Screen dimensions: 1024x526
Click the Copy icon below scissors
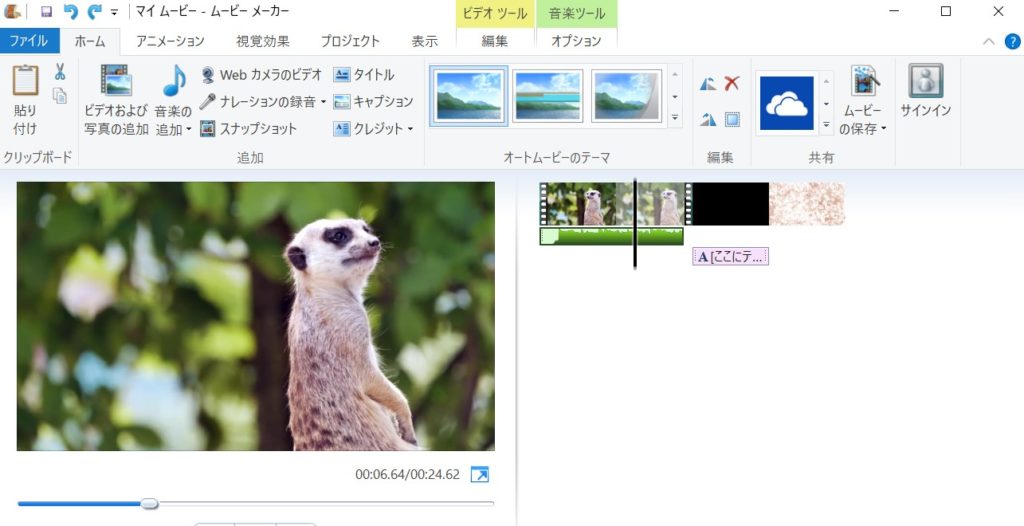[x=60, y=95]
